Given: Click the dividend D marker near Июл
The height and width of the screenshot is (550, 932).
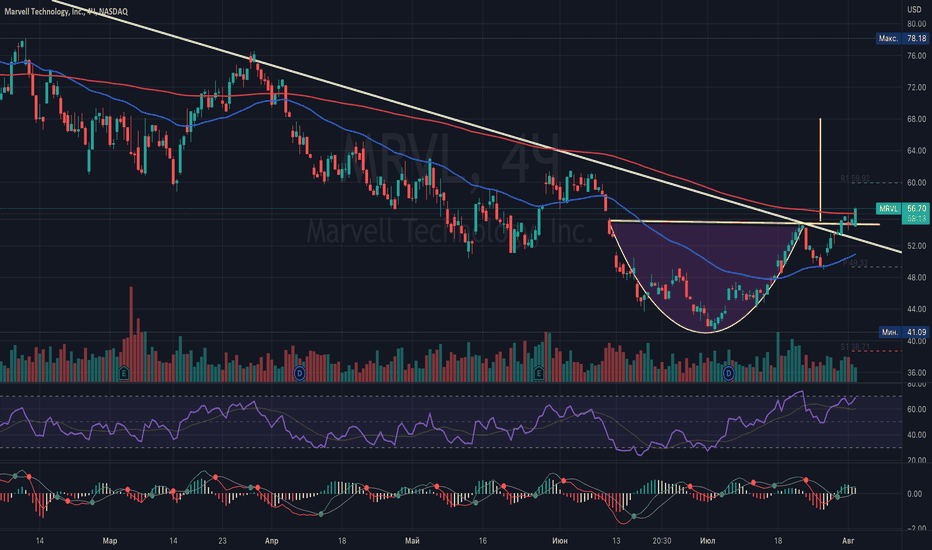Looking at the screenshot, I should click(728, 373).
